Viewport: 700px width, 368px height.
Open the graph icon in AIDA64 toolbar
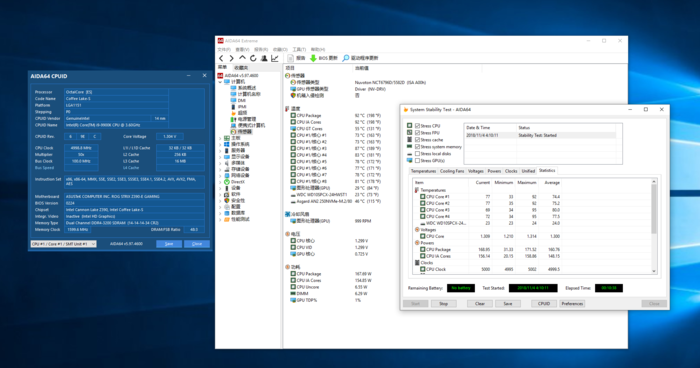(275, 58)
